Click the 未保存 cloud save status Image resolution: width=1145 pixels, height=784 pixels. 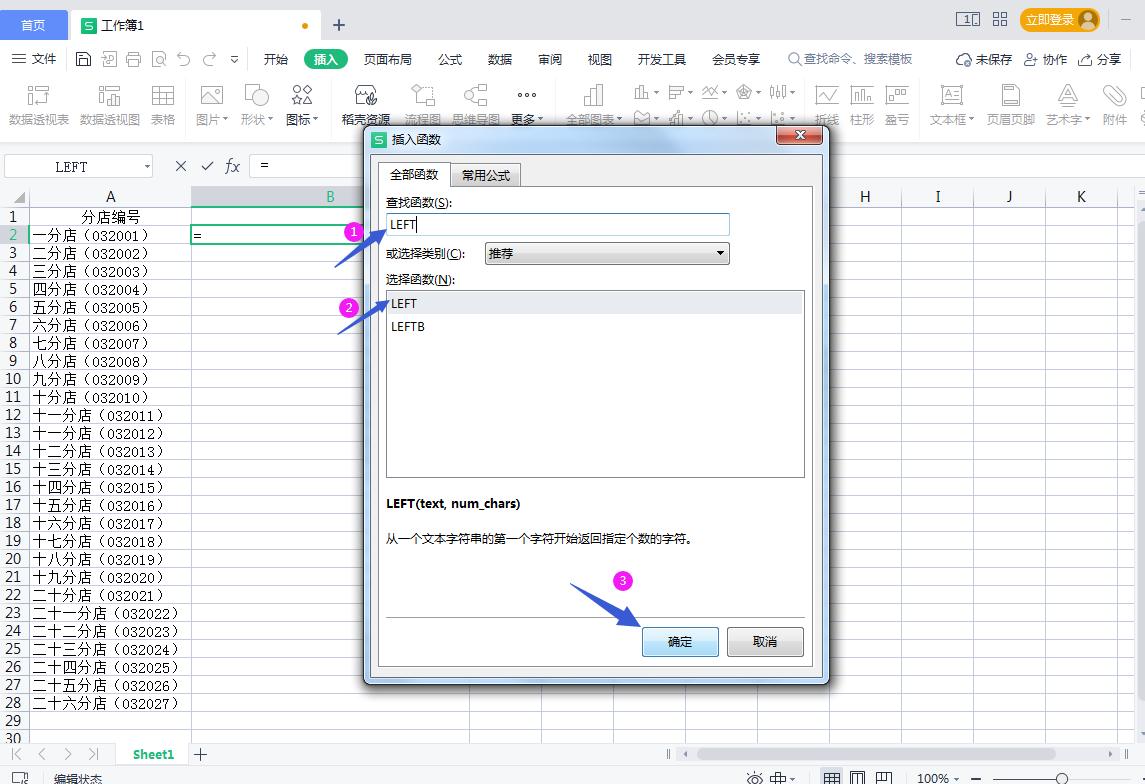[984, 59]
